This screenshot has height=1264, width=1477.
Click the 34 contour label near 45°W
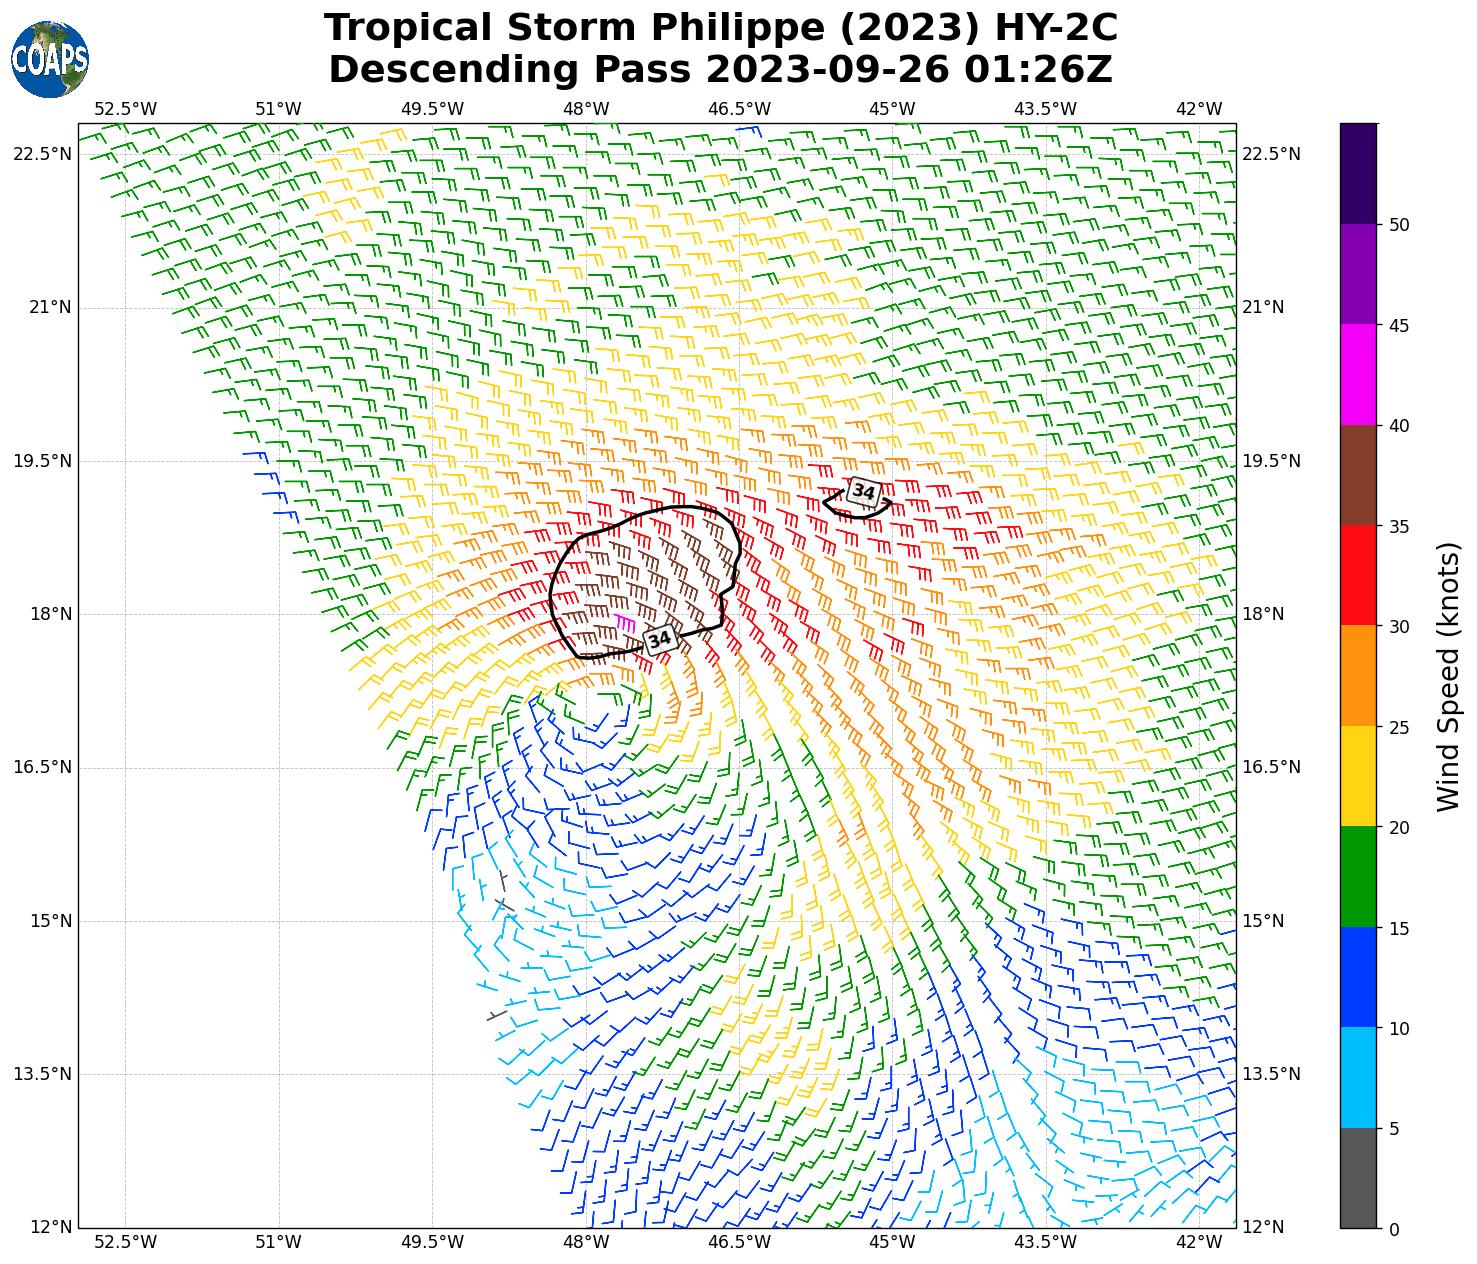point(862,492)
